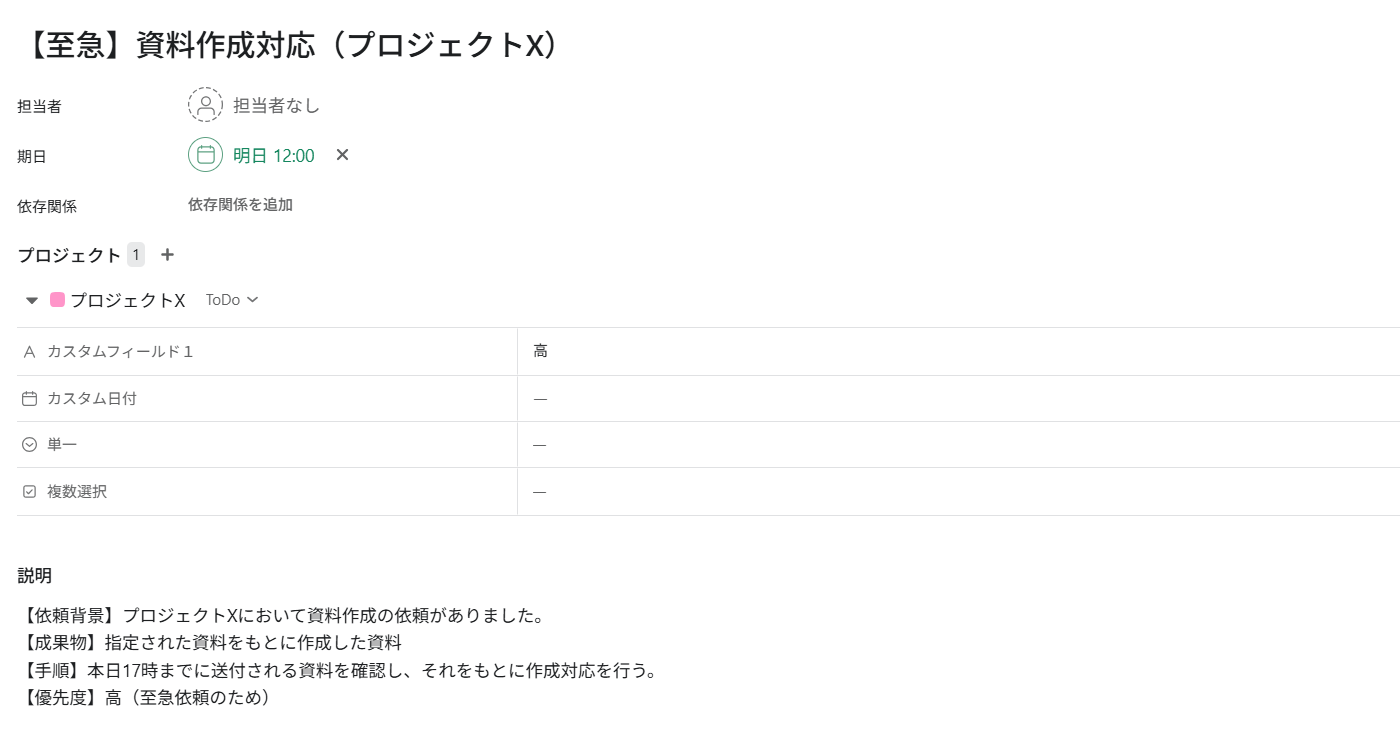Click the calendar icon beside カスタム日付
1400x731 pixels.
[x=29, y=398]
